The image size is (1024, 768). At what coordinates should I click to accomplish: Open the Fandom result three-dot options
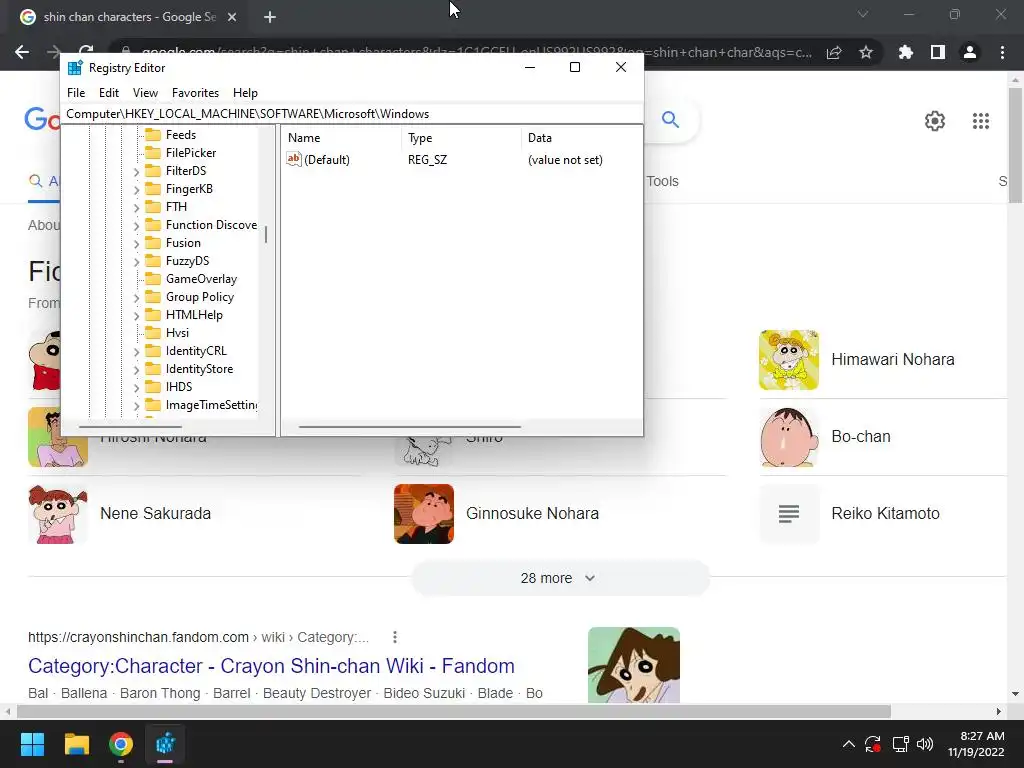[x=394, y=637]
